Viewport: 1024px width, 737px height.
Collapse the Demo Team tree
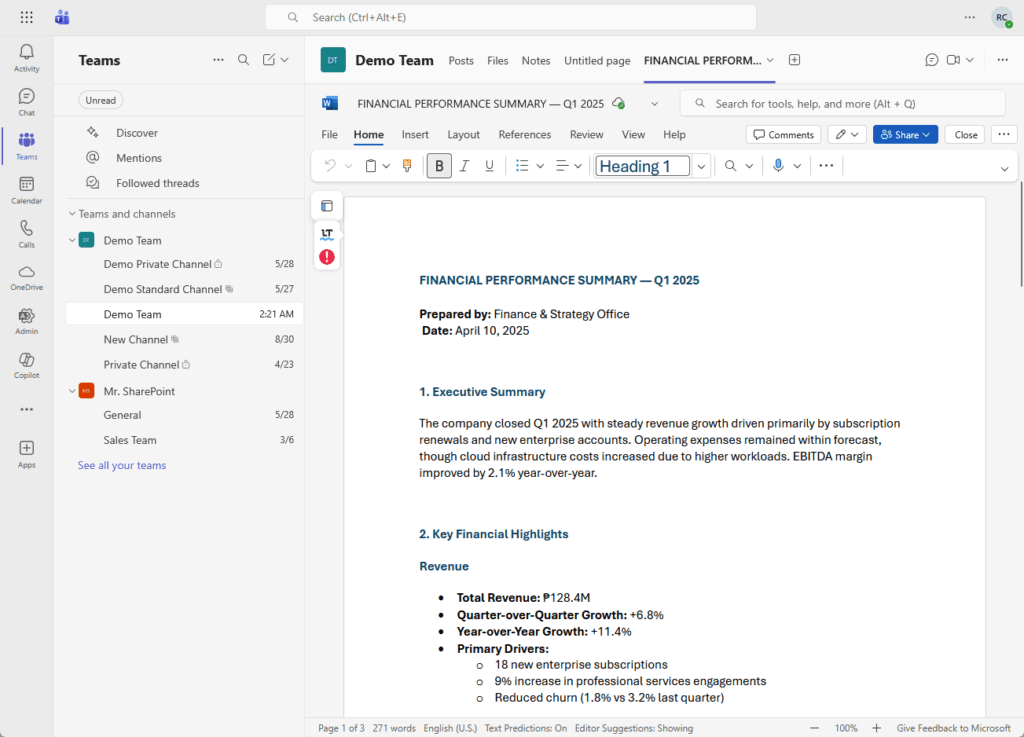(72, 240)
